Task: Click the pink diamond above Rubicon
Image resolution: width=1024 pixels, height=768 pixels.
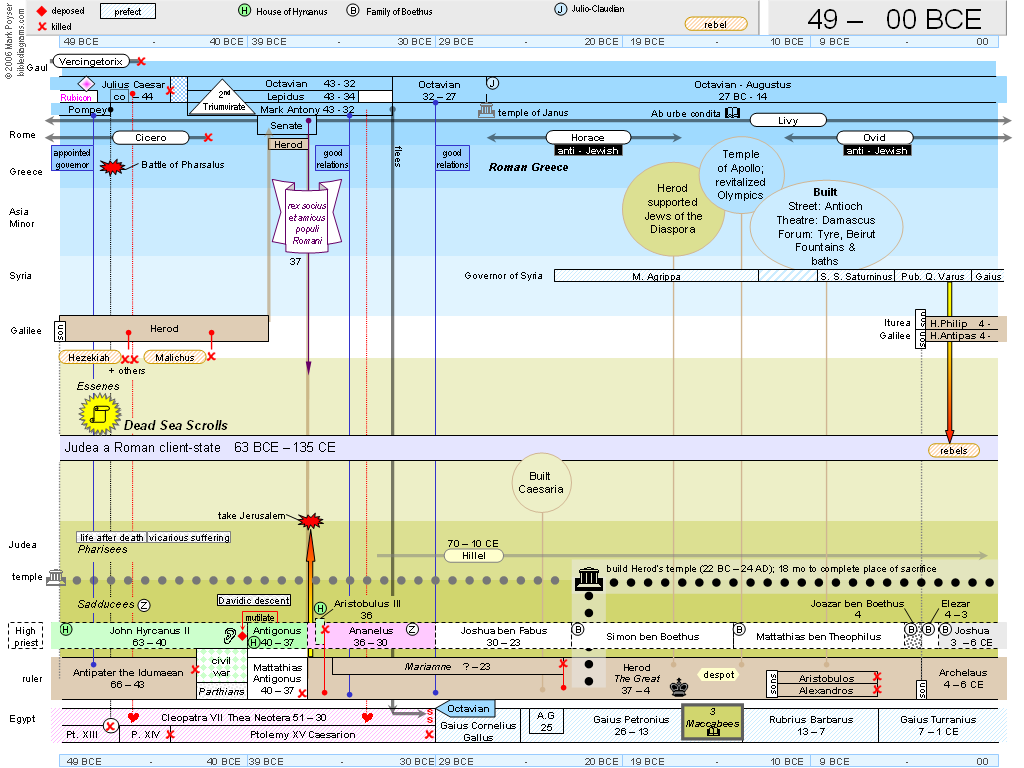Action: click(87, 83)
